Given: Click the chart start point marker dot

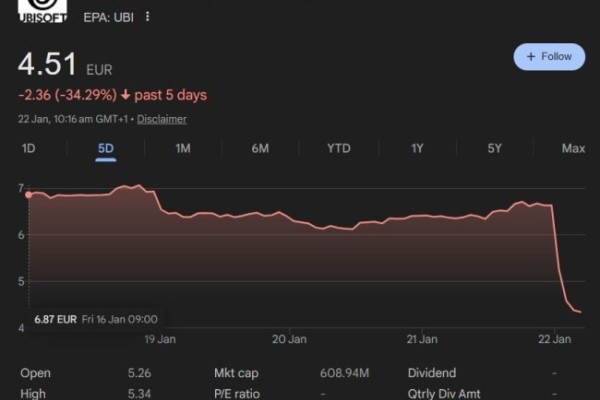Looking at the screenshot, I should [x=29, y=195].
